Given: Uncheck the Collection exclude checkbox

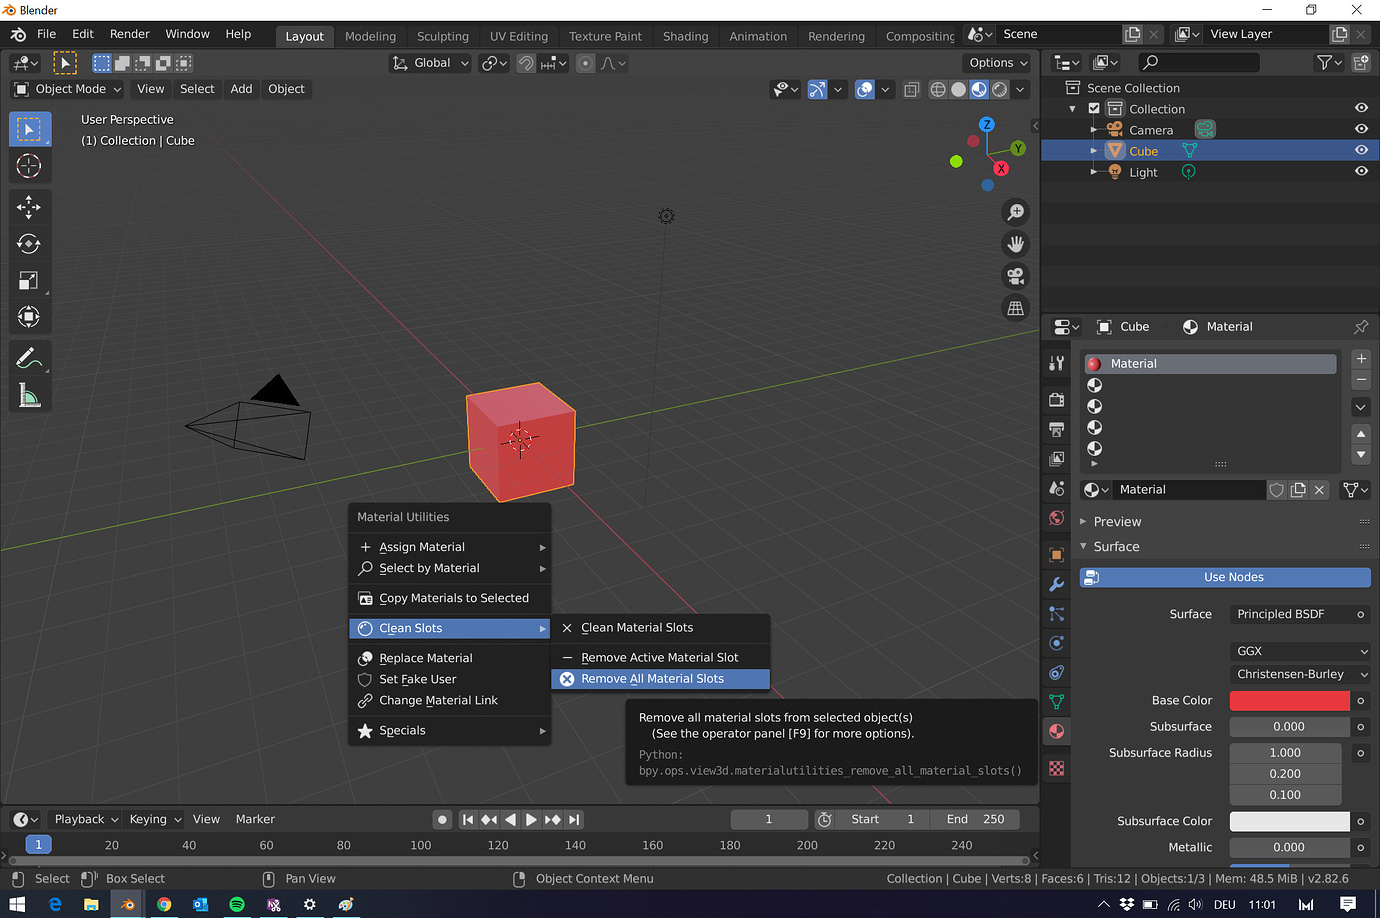Looking at the screenshot, I should (x=1094, y=108).
